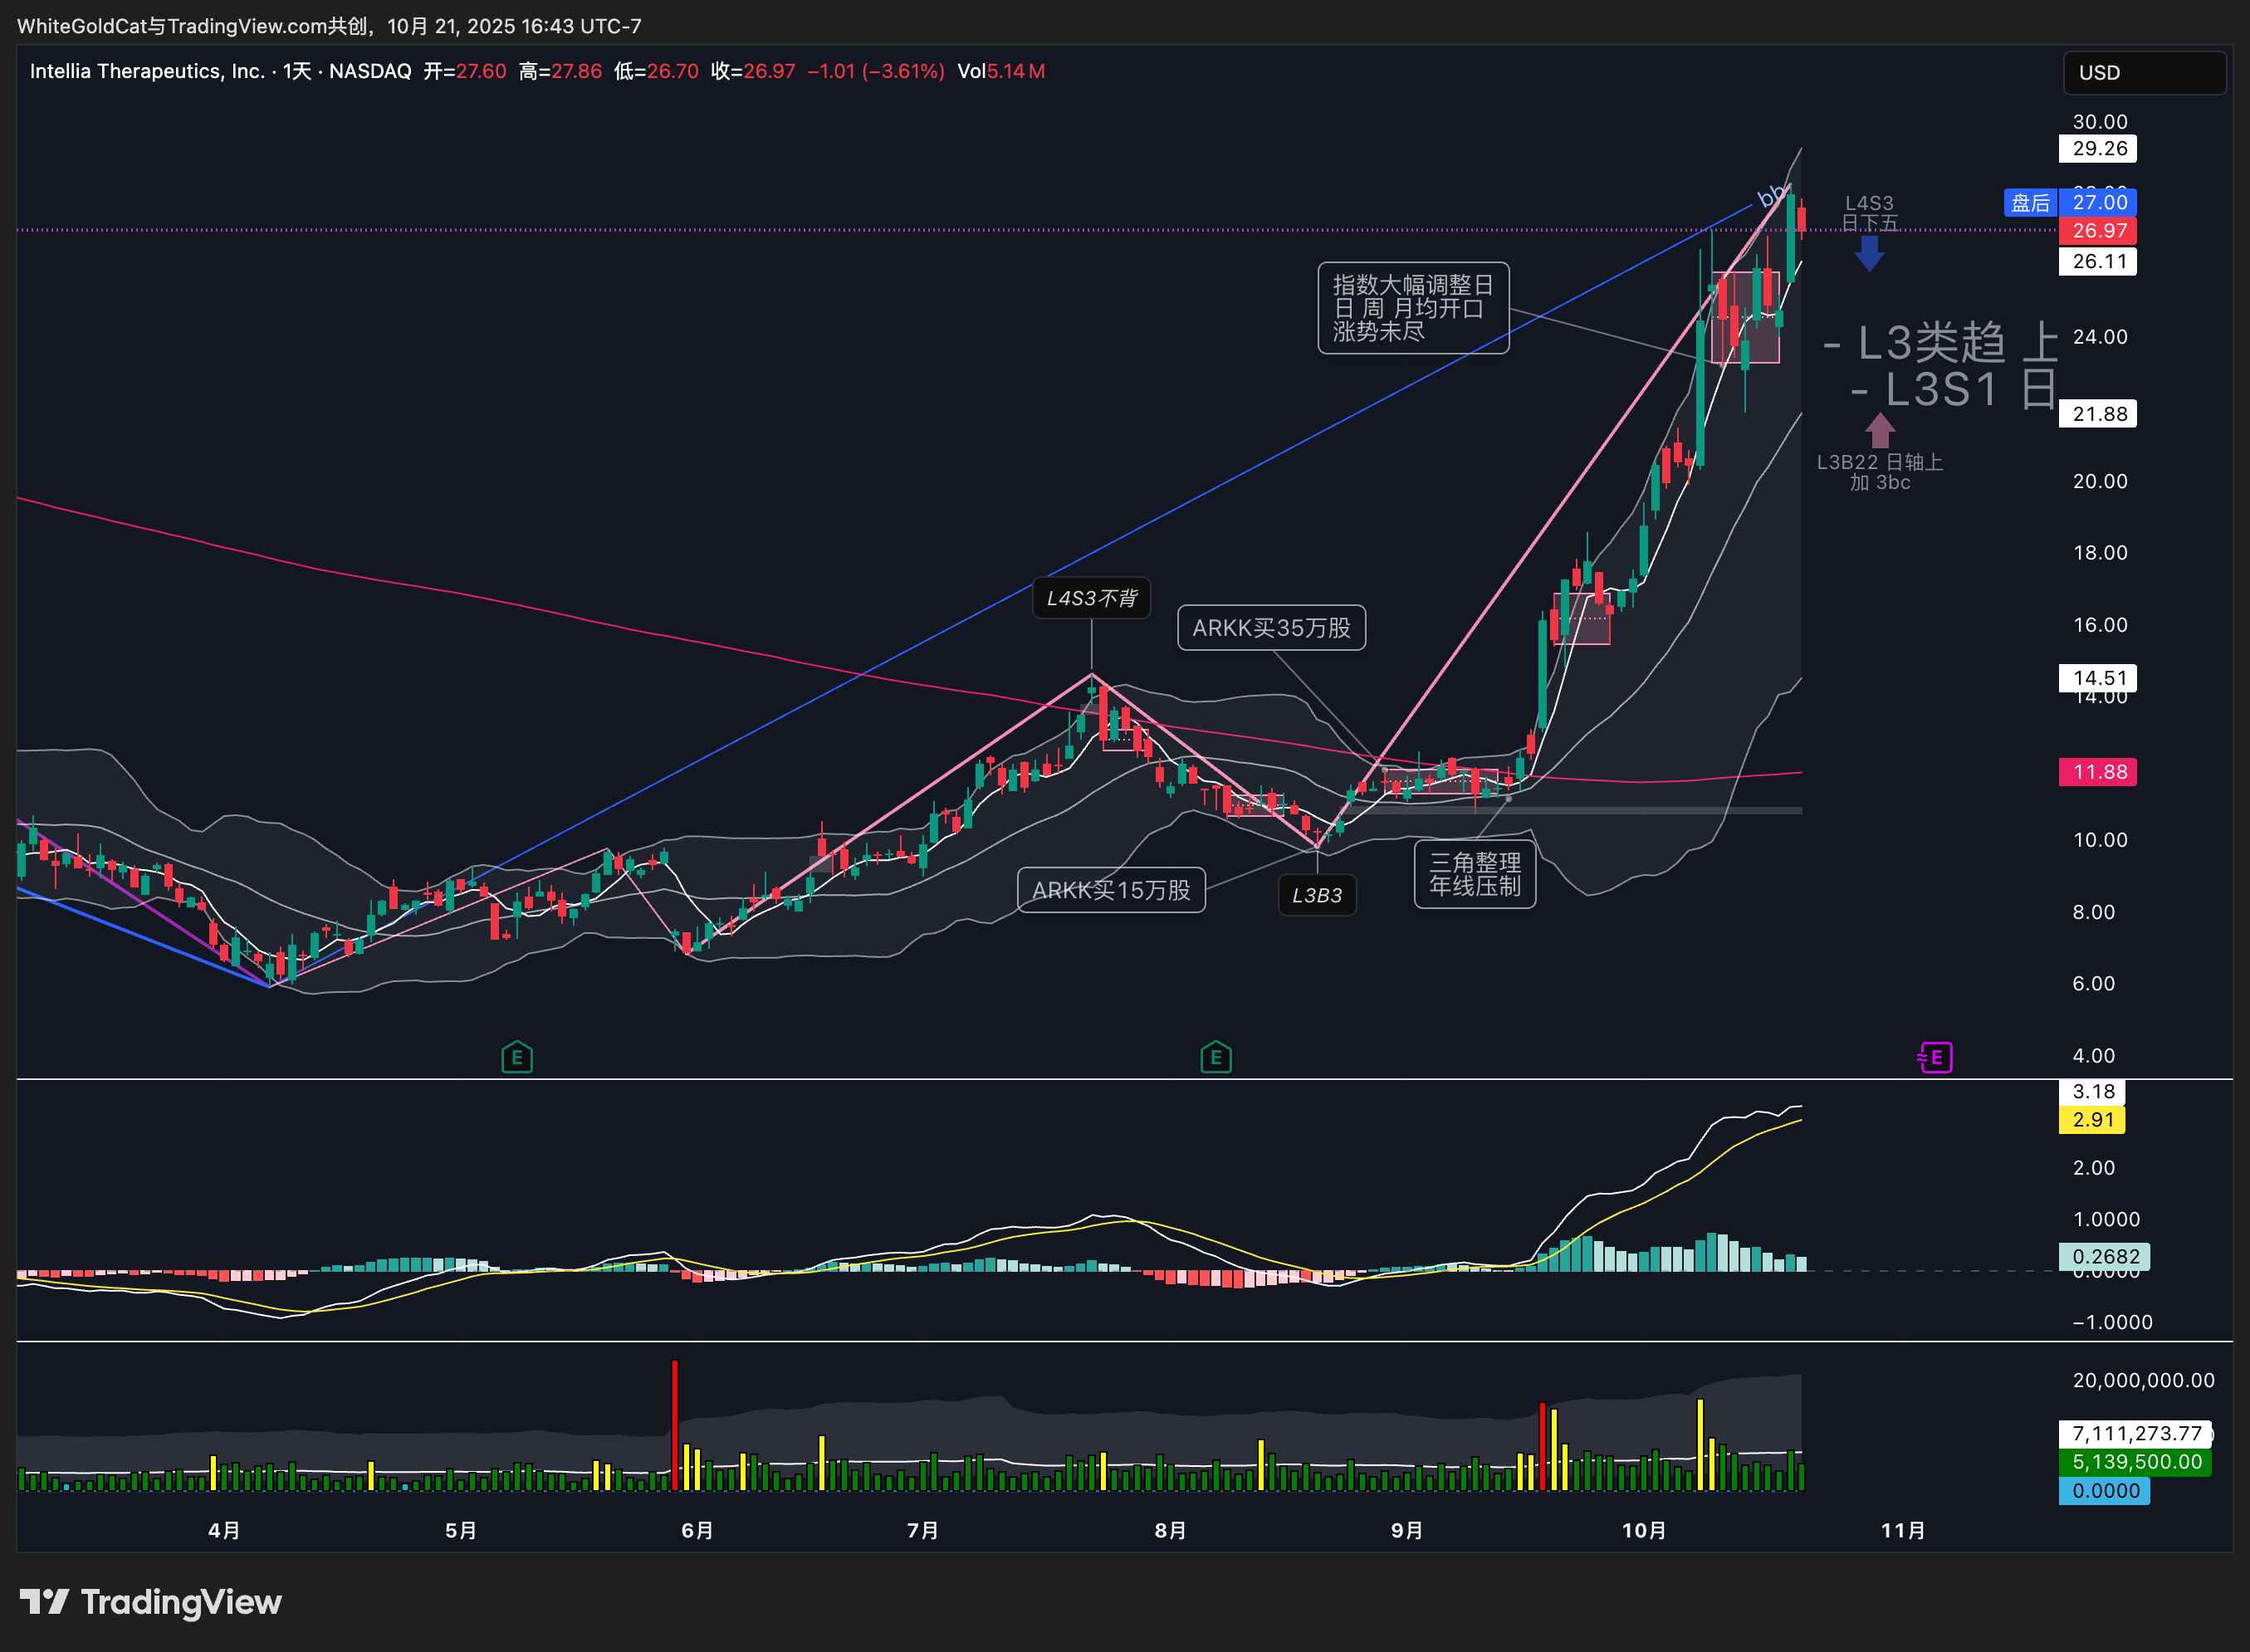Screen dimensions: 2250x1652
Task: Click the tallest red volume bar
Action: 675,1425
